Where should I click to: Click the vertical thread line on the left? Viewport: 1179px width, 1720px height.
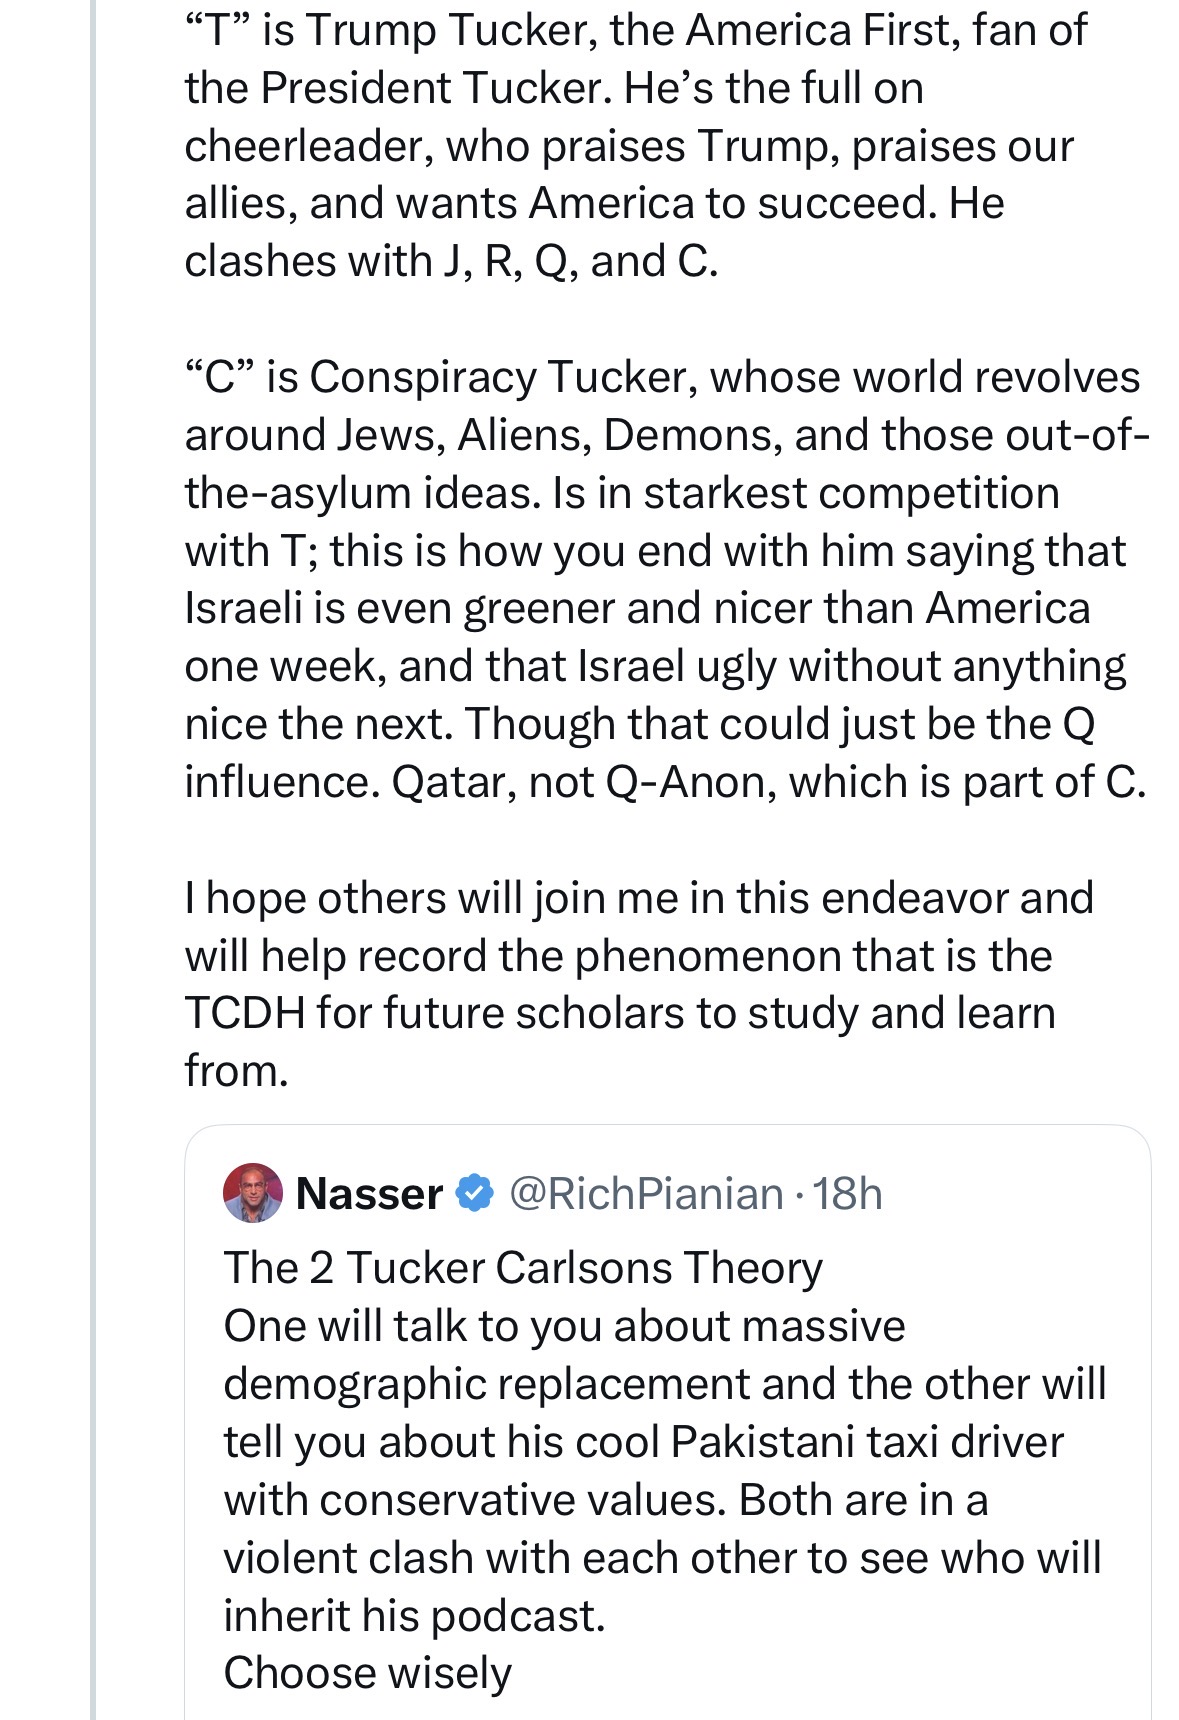(93, 800)
